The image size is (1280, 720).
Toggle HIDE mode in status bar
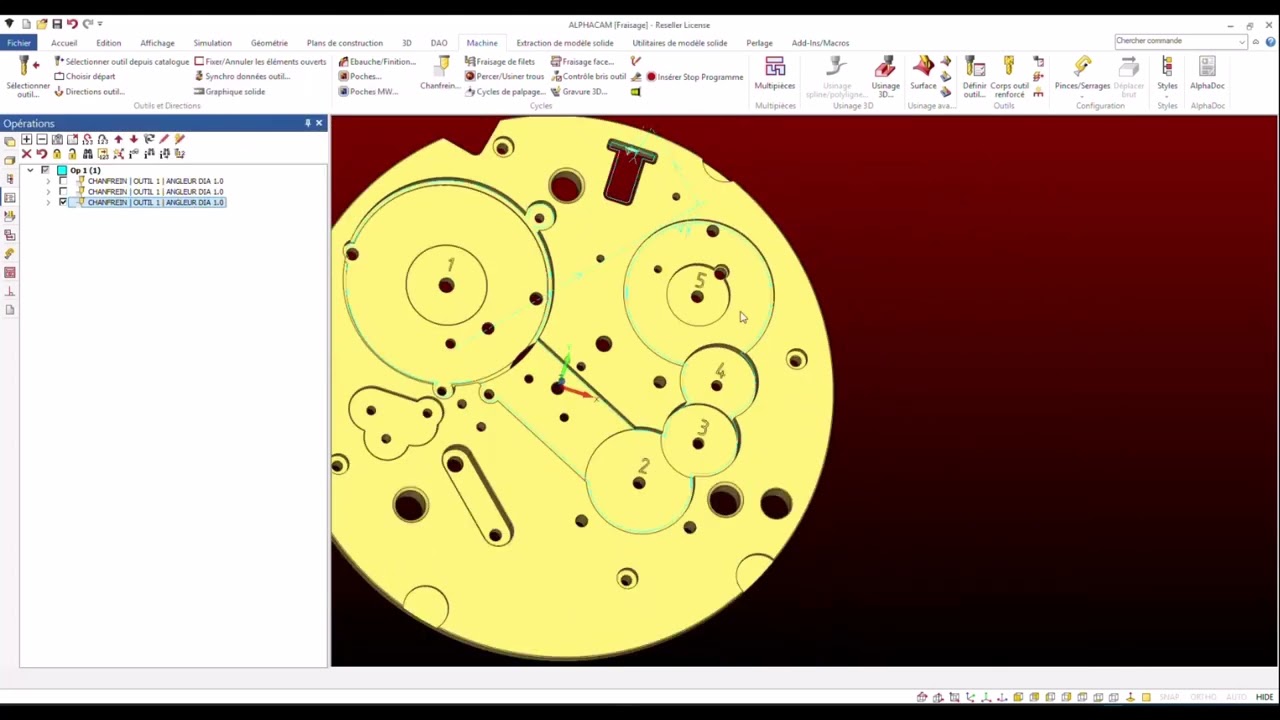(x=1264, y=697)
